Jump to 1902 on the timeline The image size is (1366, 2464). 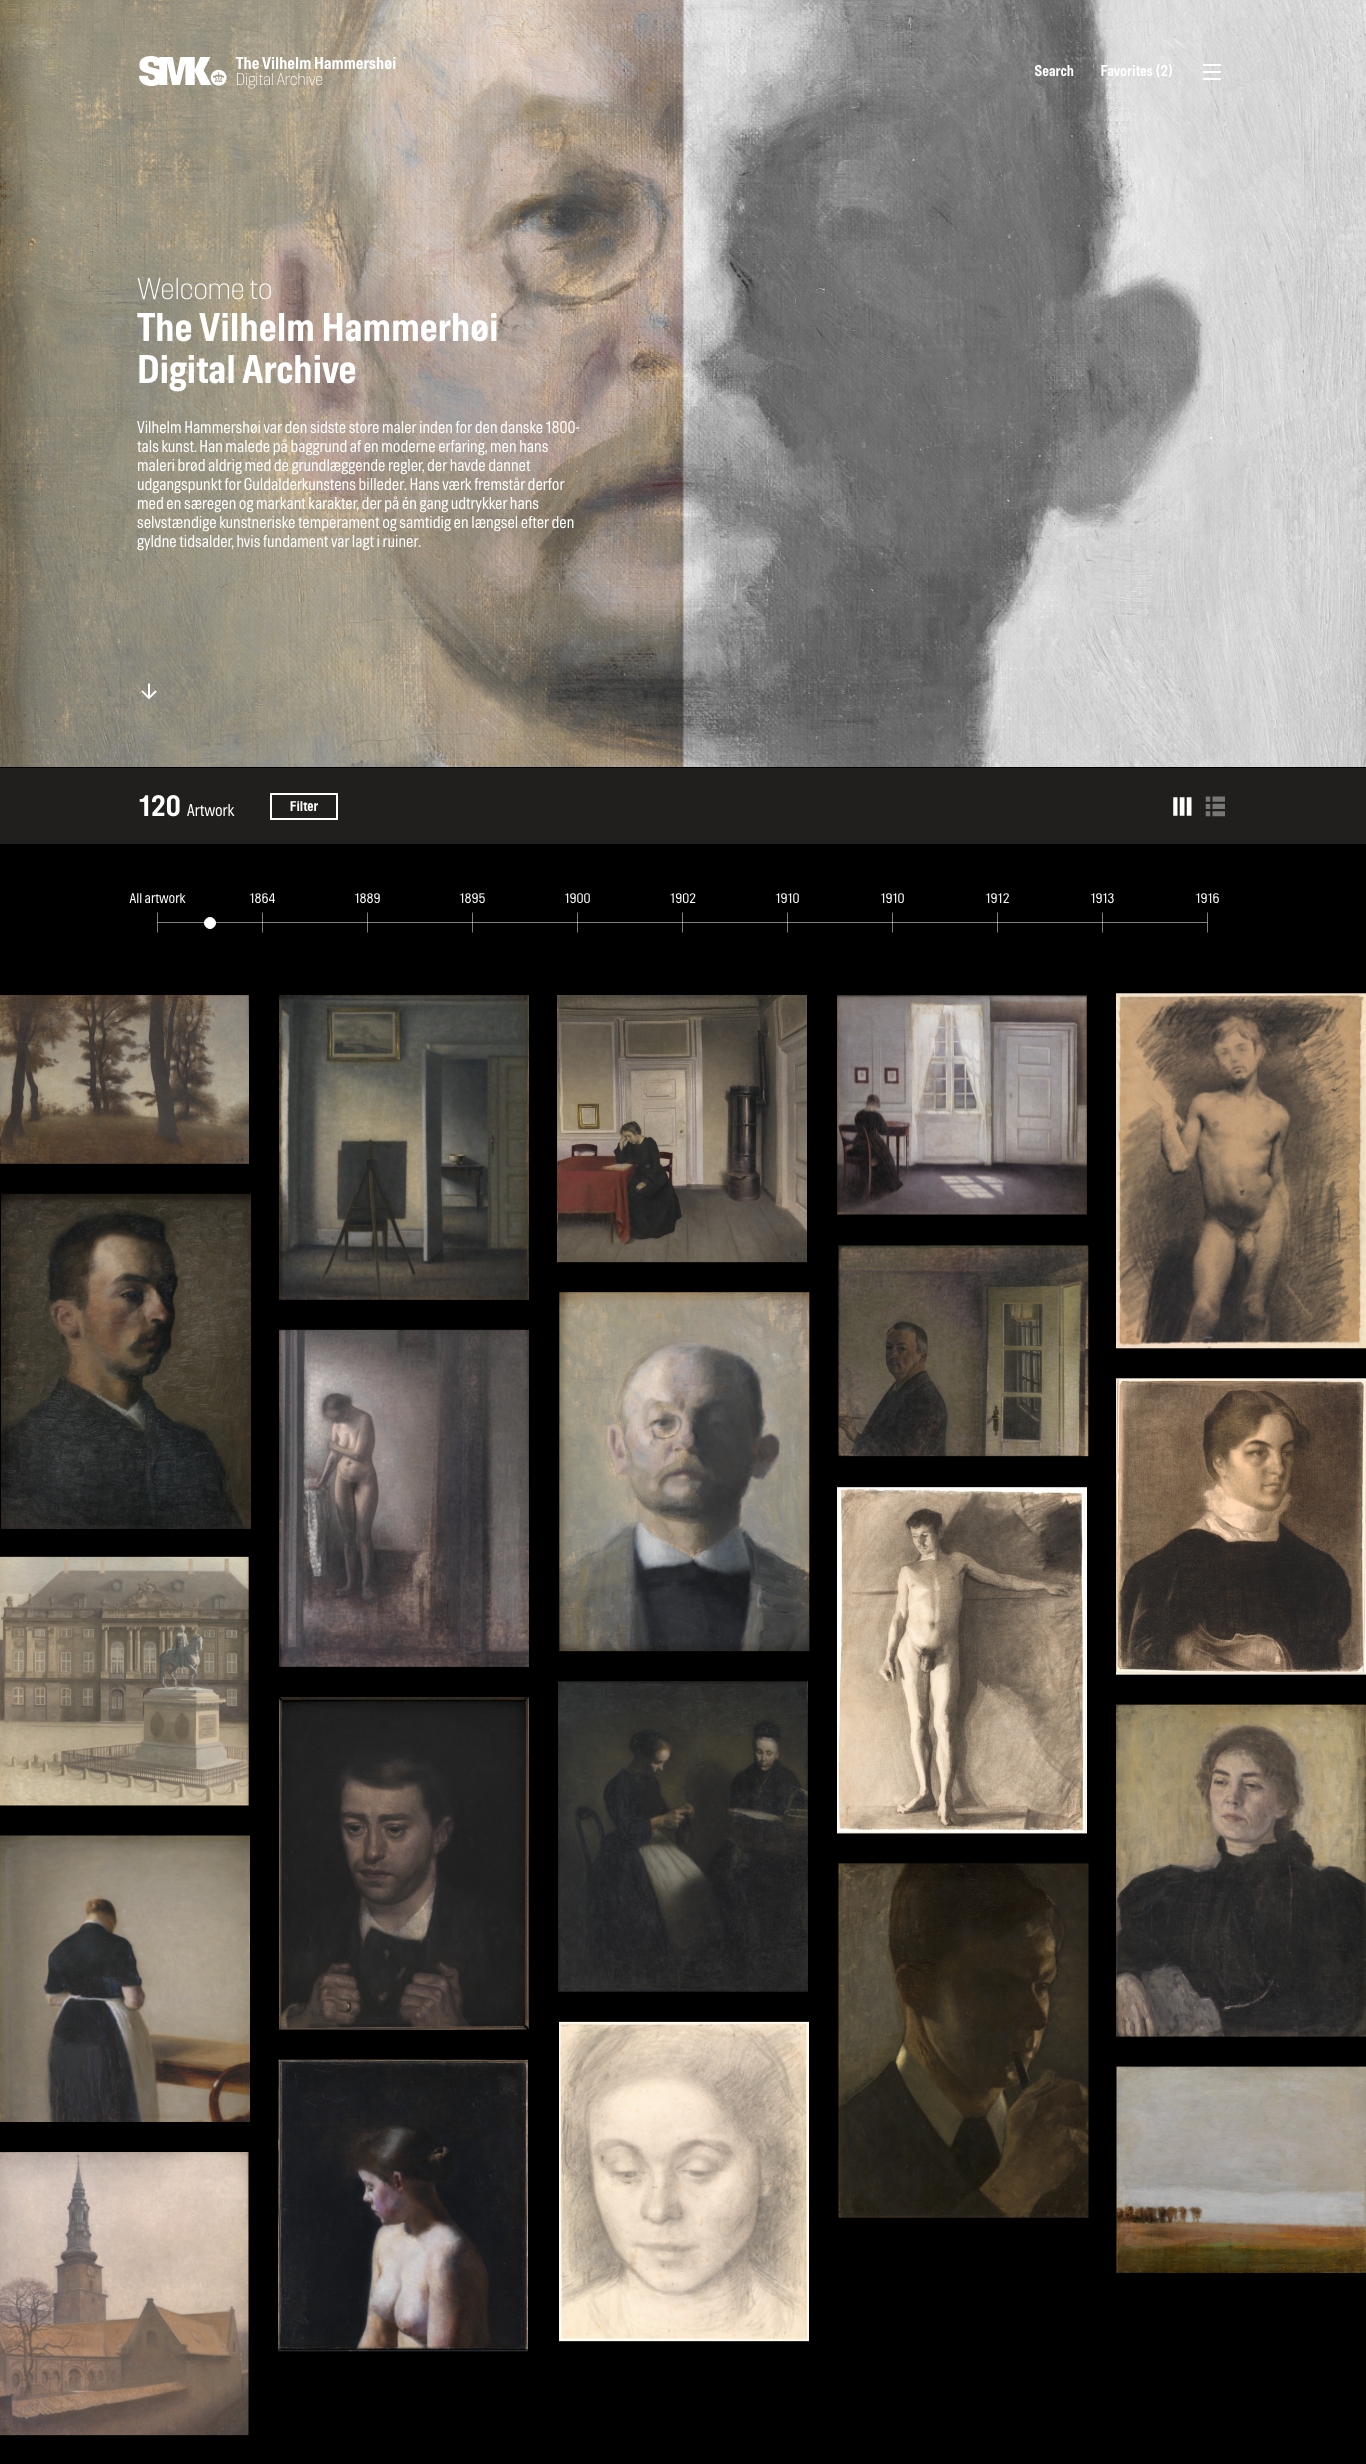[x=683, y=898]
